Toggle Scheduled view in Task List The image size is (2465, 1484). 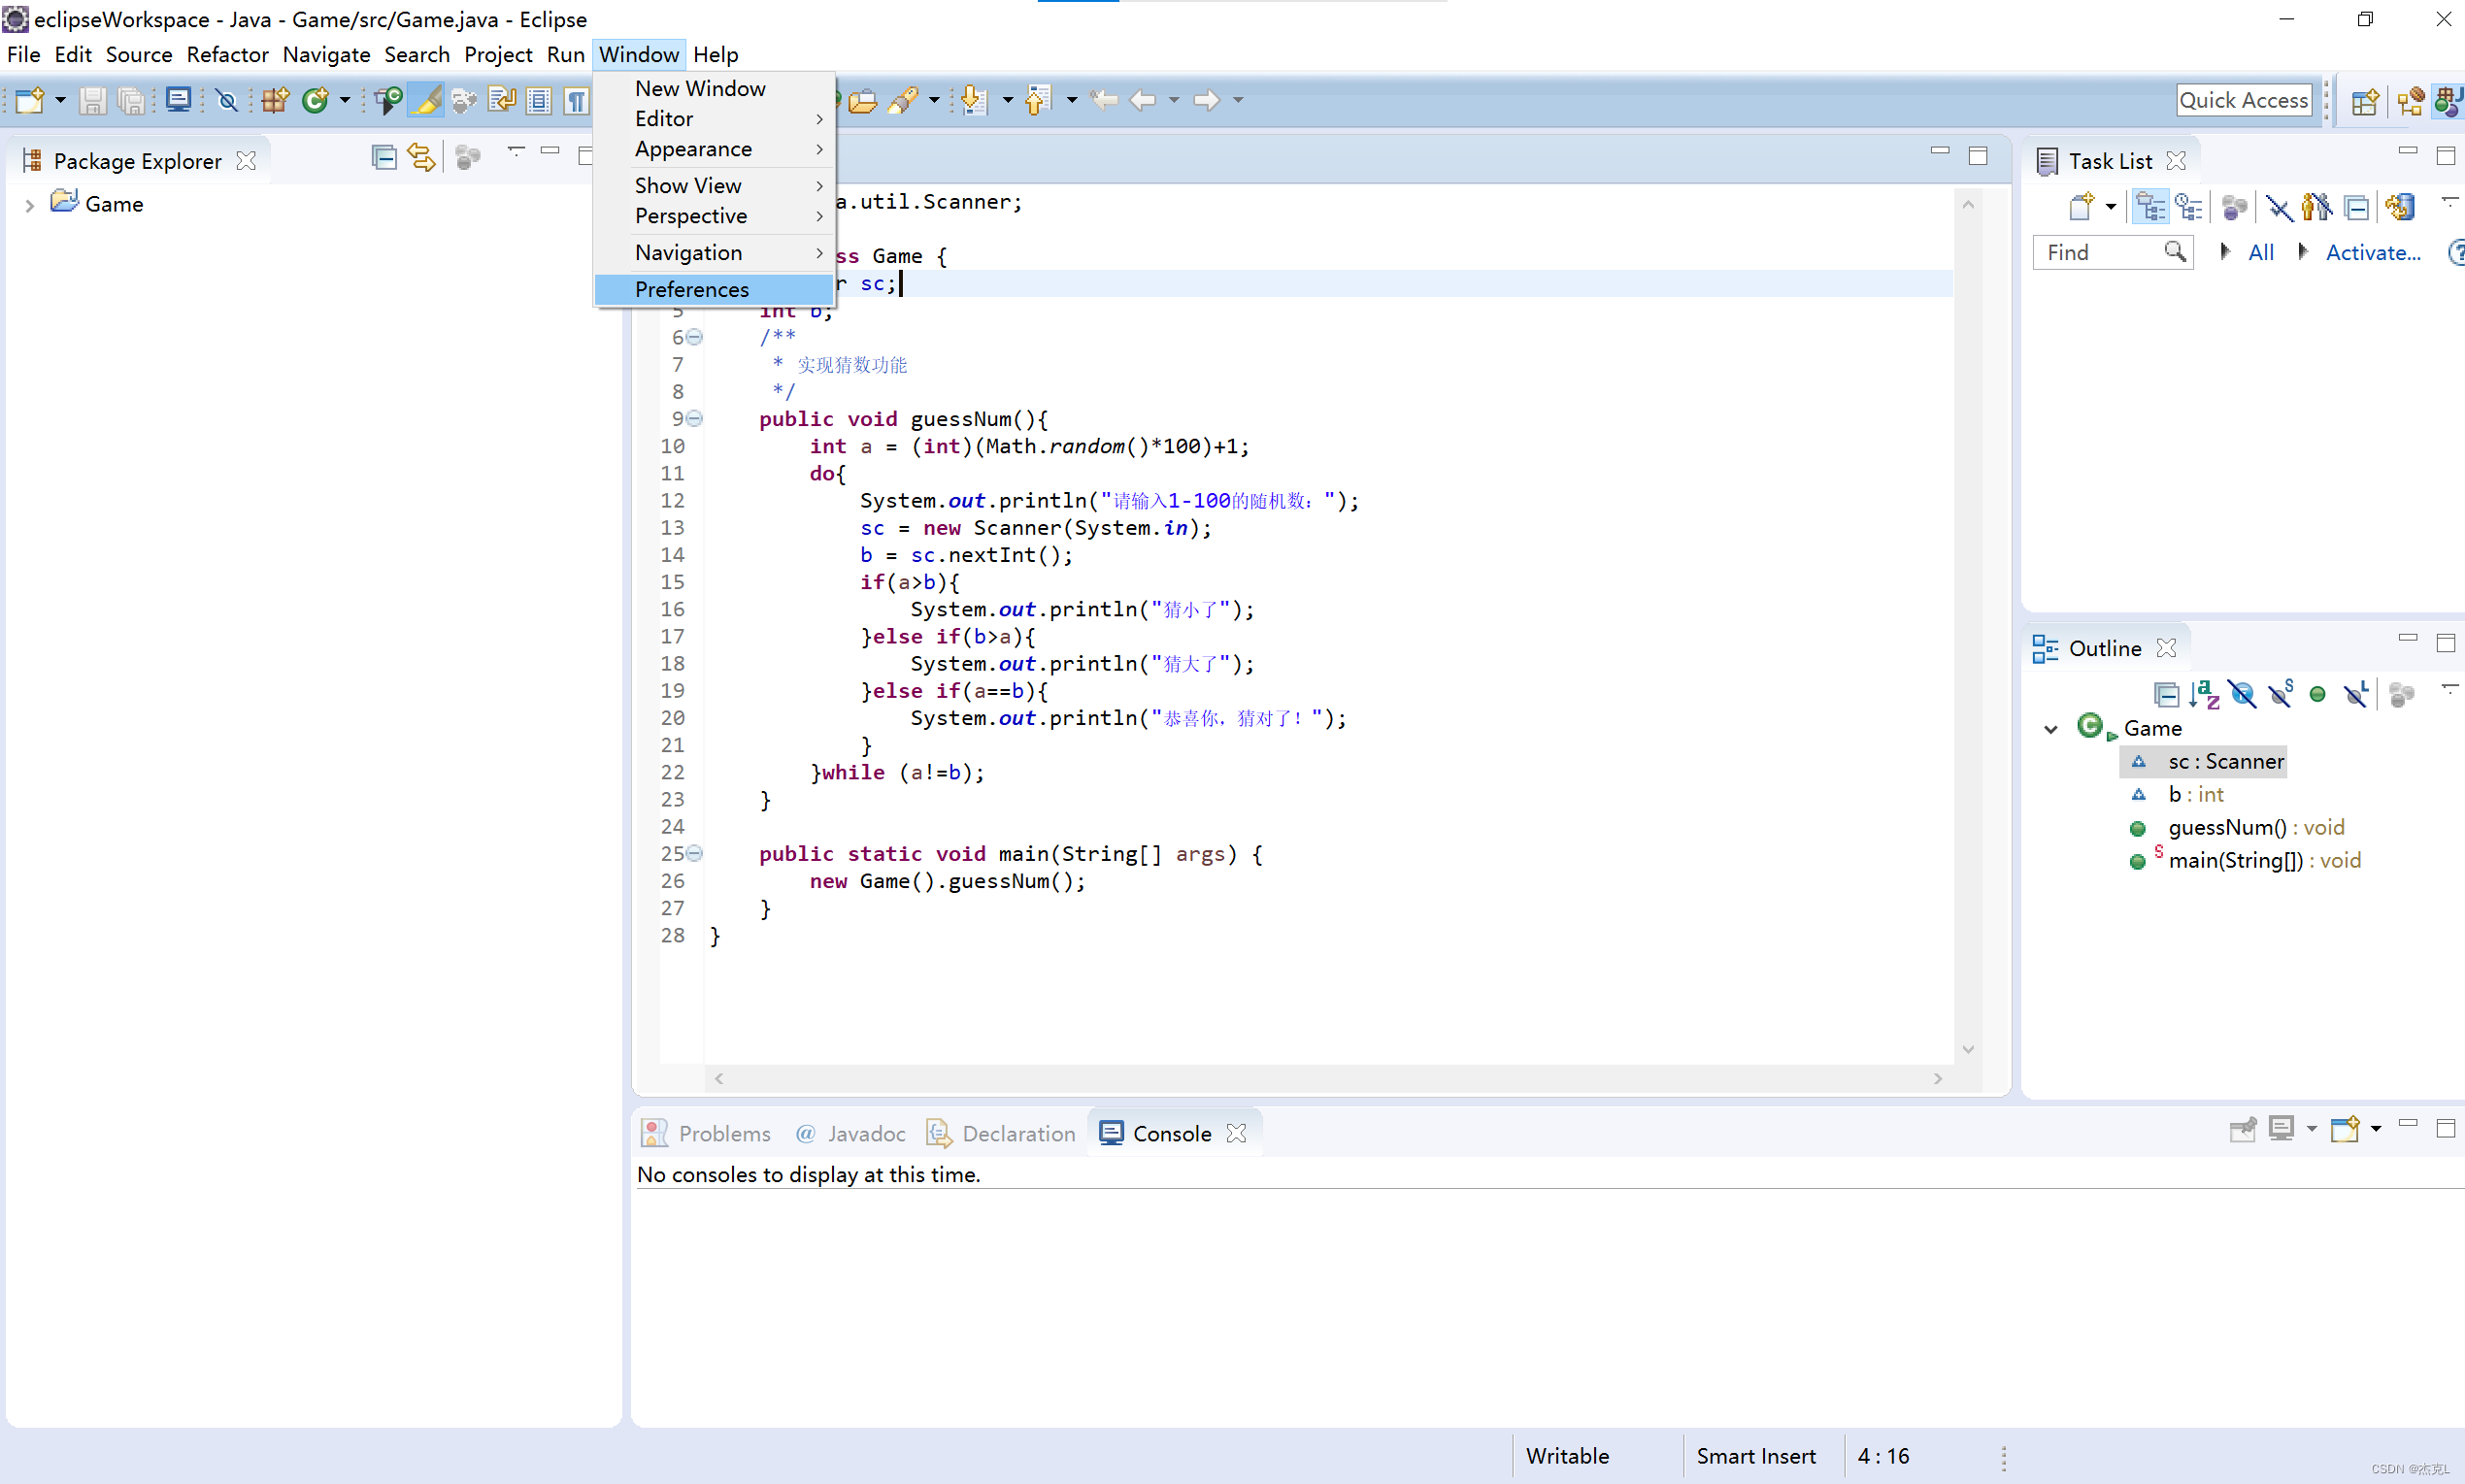(x=2189, y=207)
